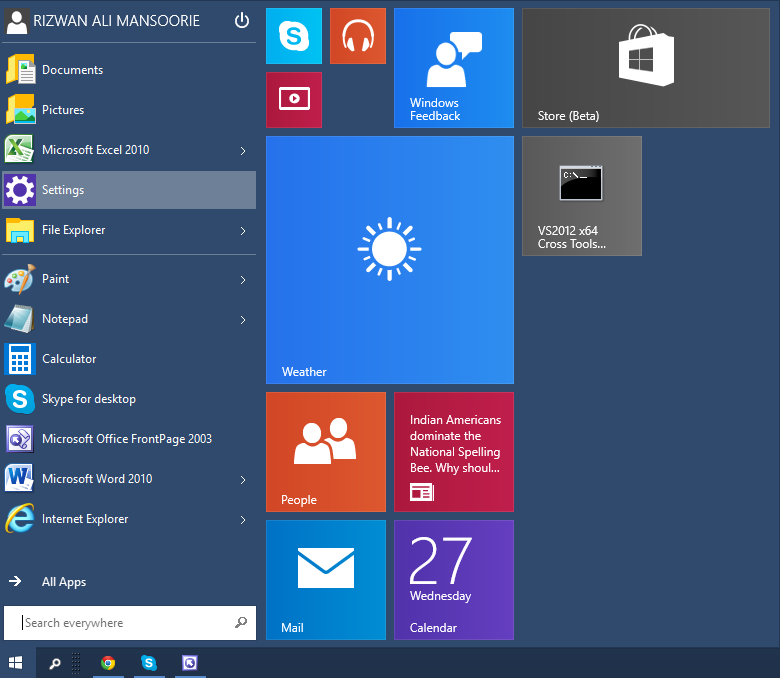Click the Skype for desktop icon
Image resolution: width=780 pixels, height=678 pixels.
click(20, 399)
